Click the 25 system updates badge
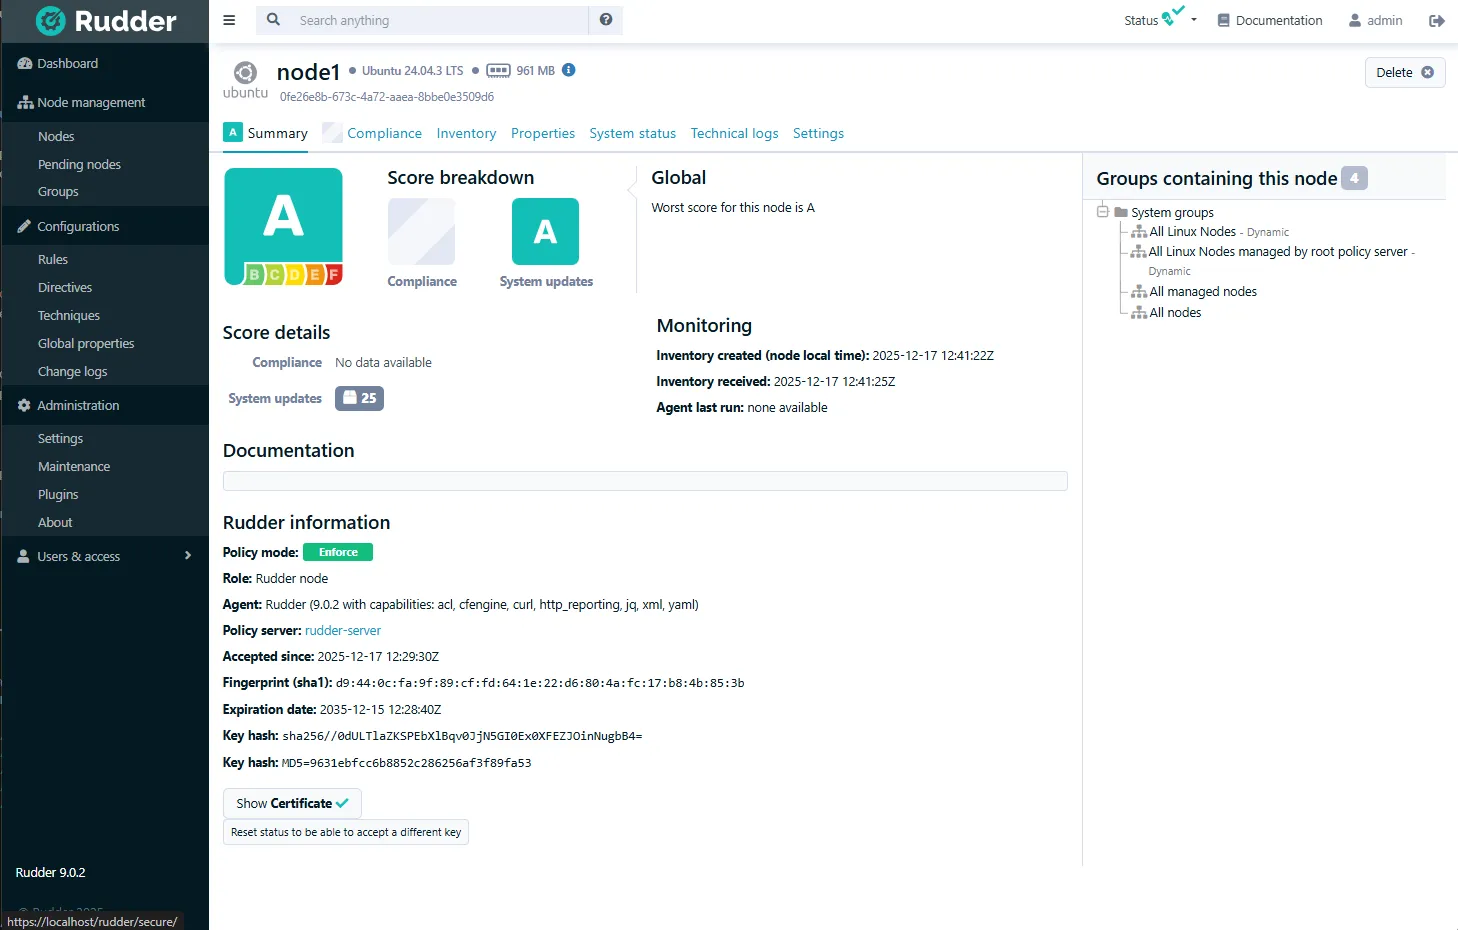This screenshot has width=1458, height=930. pos(359,398)
